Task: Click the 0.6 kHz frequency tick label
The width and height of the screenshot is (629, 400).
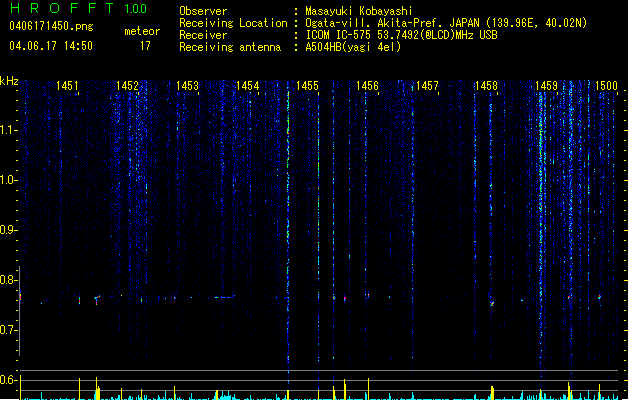Action: 8,380
